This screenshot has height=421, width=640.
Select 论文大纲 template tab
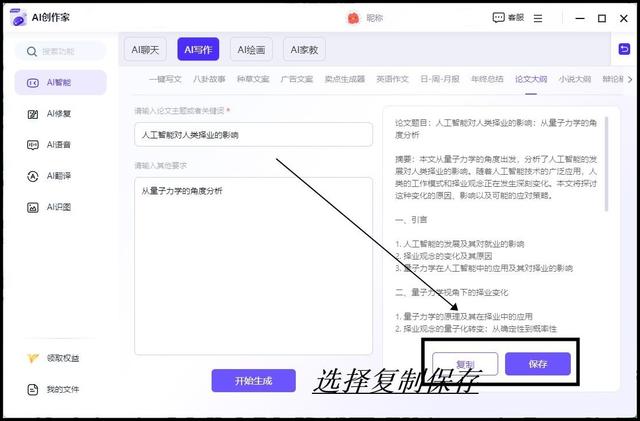tap(531, 79)
